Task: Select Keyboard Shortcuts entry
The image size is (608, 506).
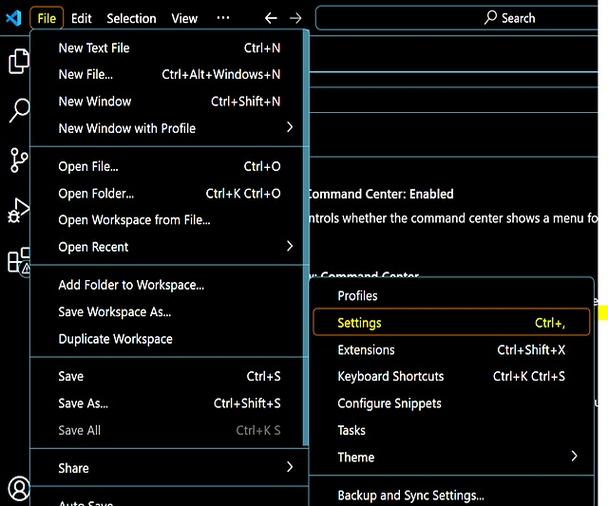Action: pyautogui.click(x=451, y=376)
